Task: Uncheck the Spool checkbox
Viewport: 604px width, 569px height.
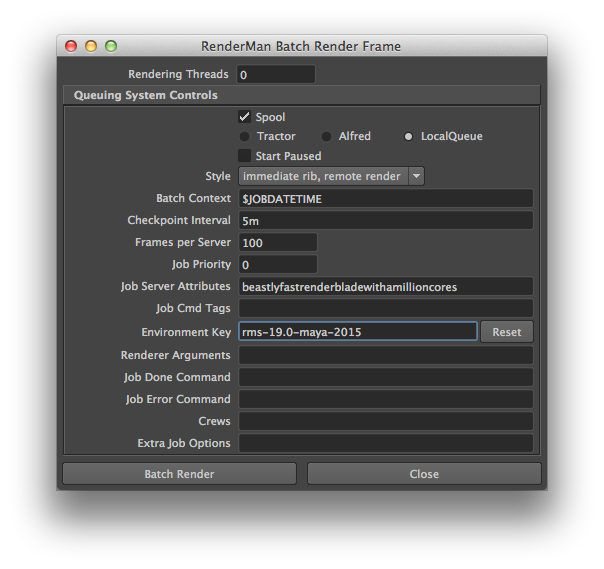Action: coord(245,117)
